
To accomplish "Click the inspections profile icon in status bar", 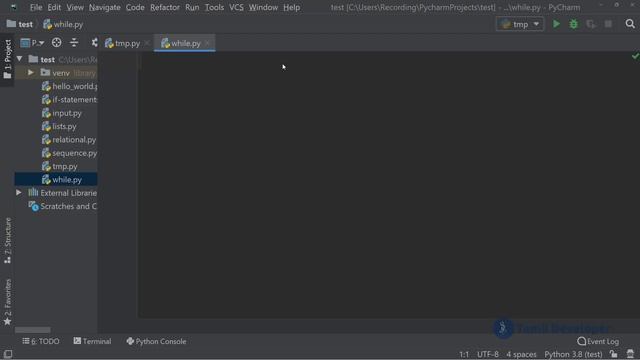I will point(630,354).
